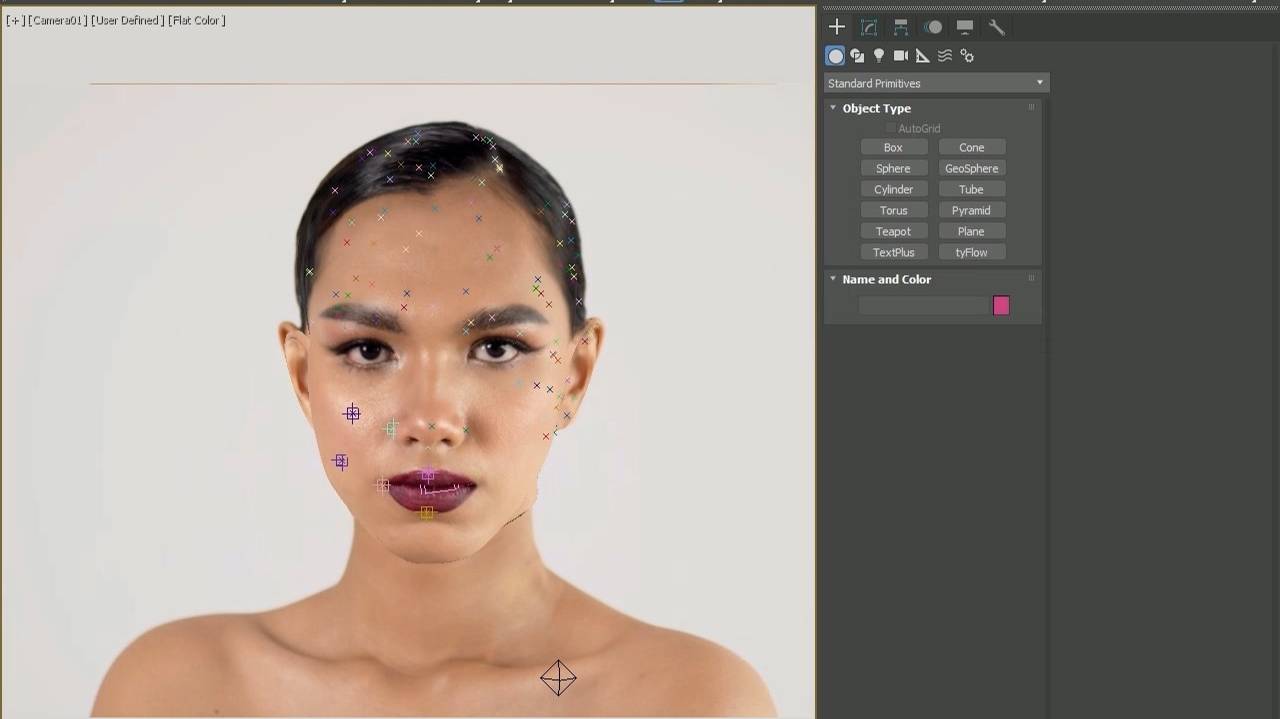Open the Standard Primitives dropdown

tap(936, 83)
